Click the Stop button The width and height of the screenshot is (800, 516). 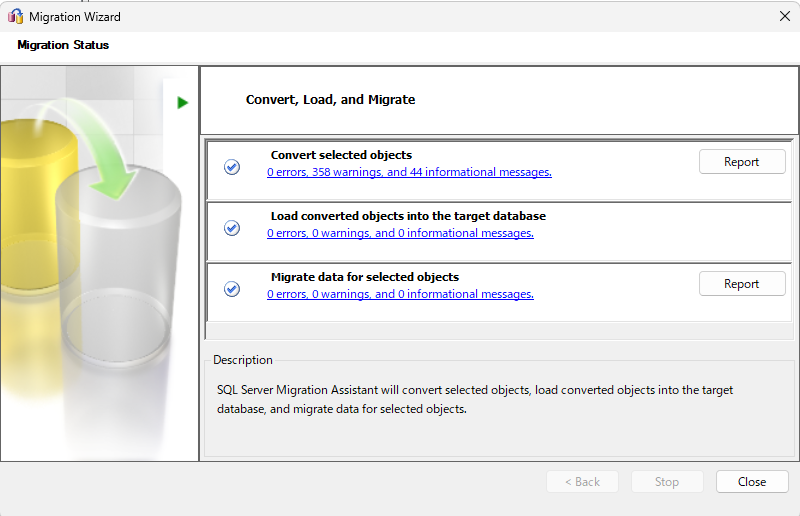click(x=667, y=482)
